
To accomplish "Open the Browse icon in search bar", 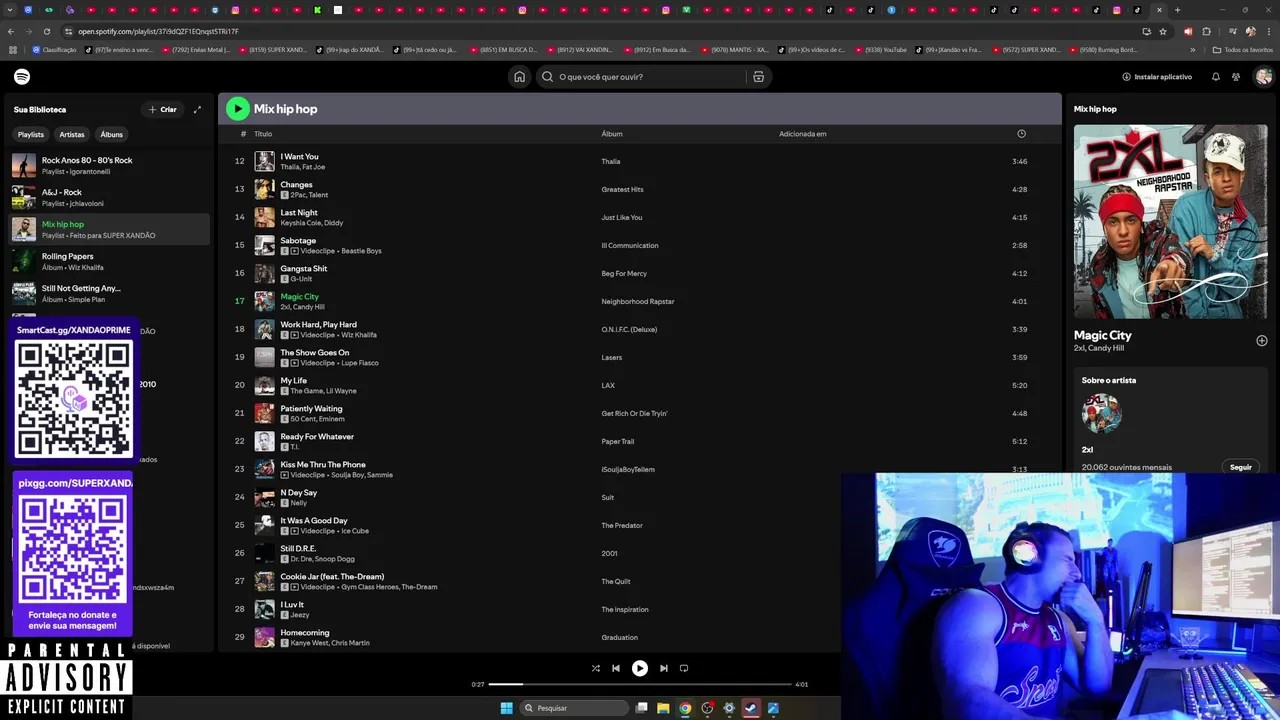I will 758,77.
